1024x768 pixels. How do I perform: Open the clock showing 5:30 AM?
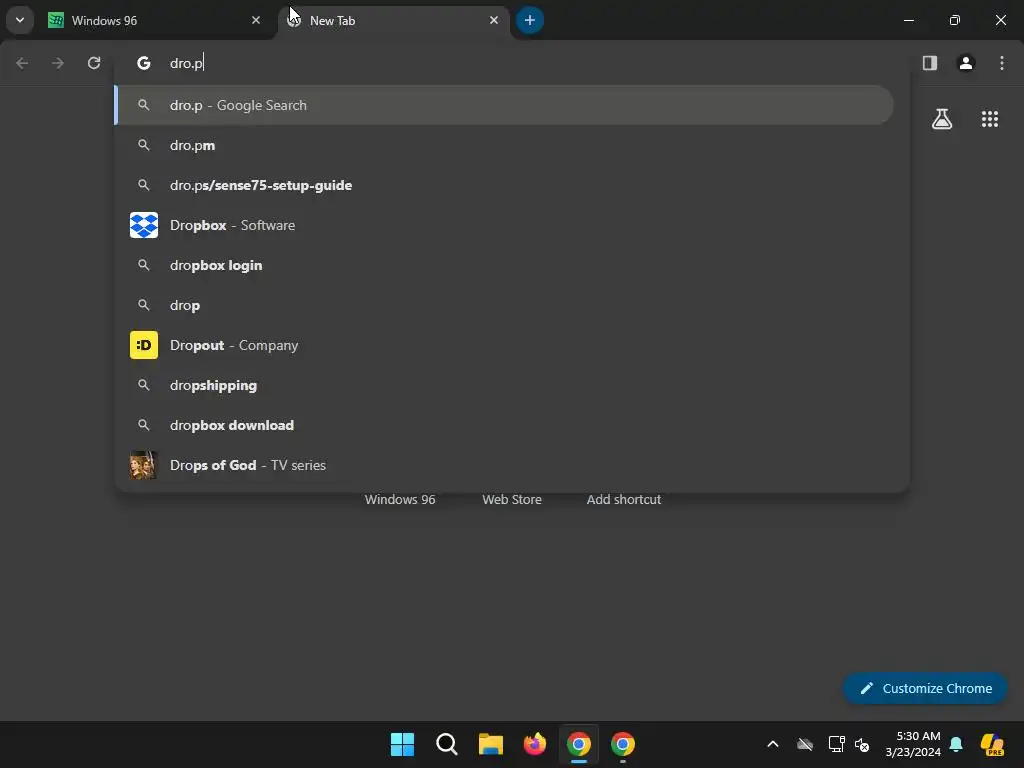tap(913, 744)
